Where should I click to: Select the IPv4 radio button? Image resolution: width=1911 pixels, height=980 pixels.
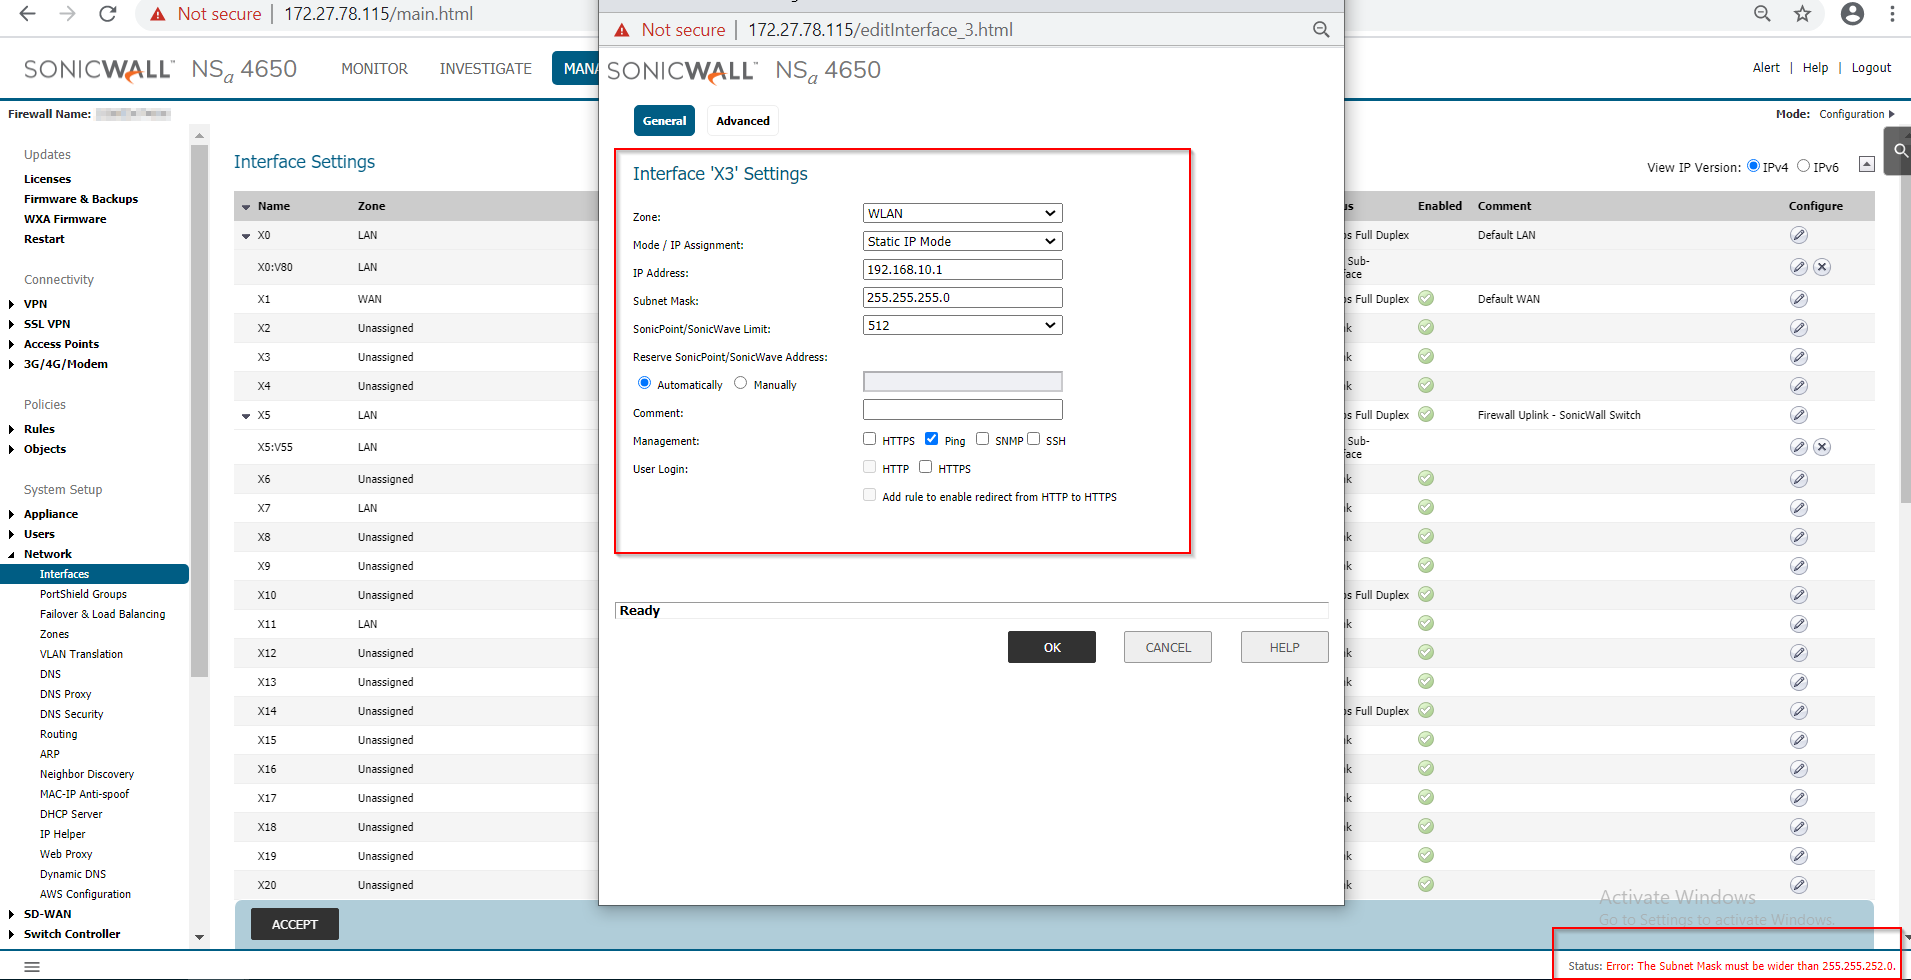pos(1753,166)
